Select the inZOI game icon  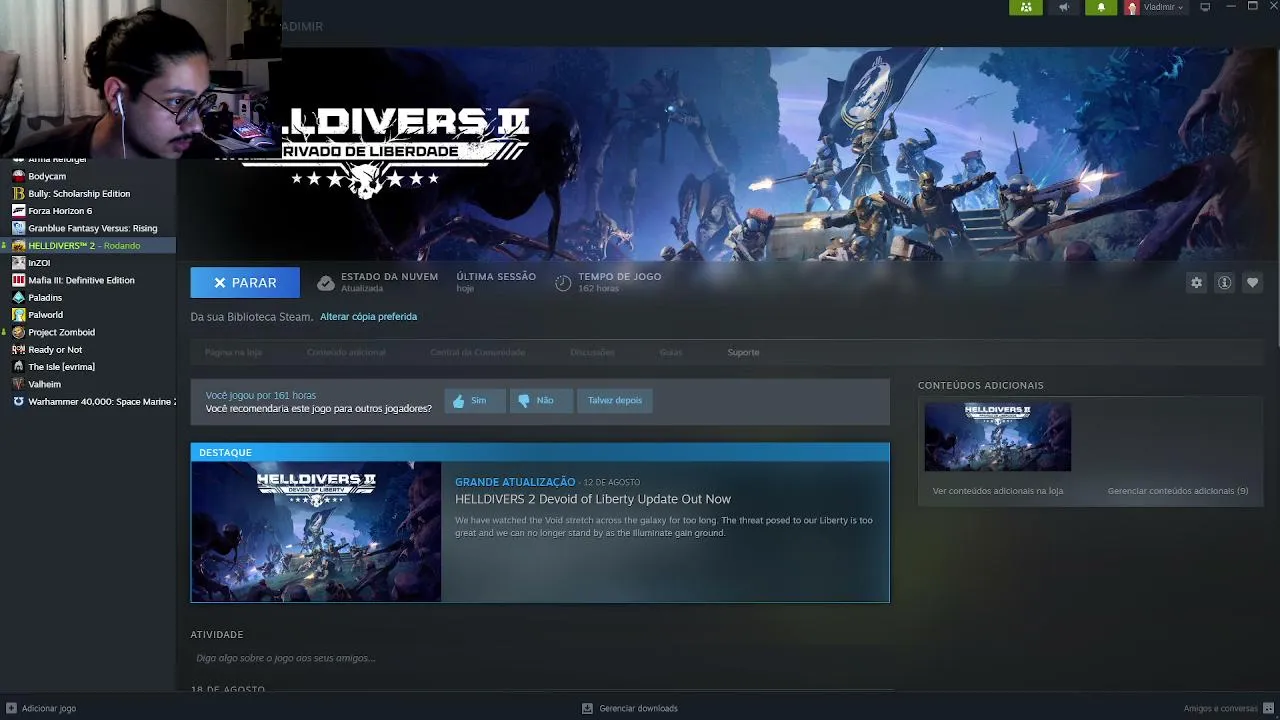pyautogui.click(x=18, y=263)
